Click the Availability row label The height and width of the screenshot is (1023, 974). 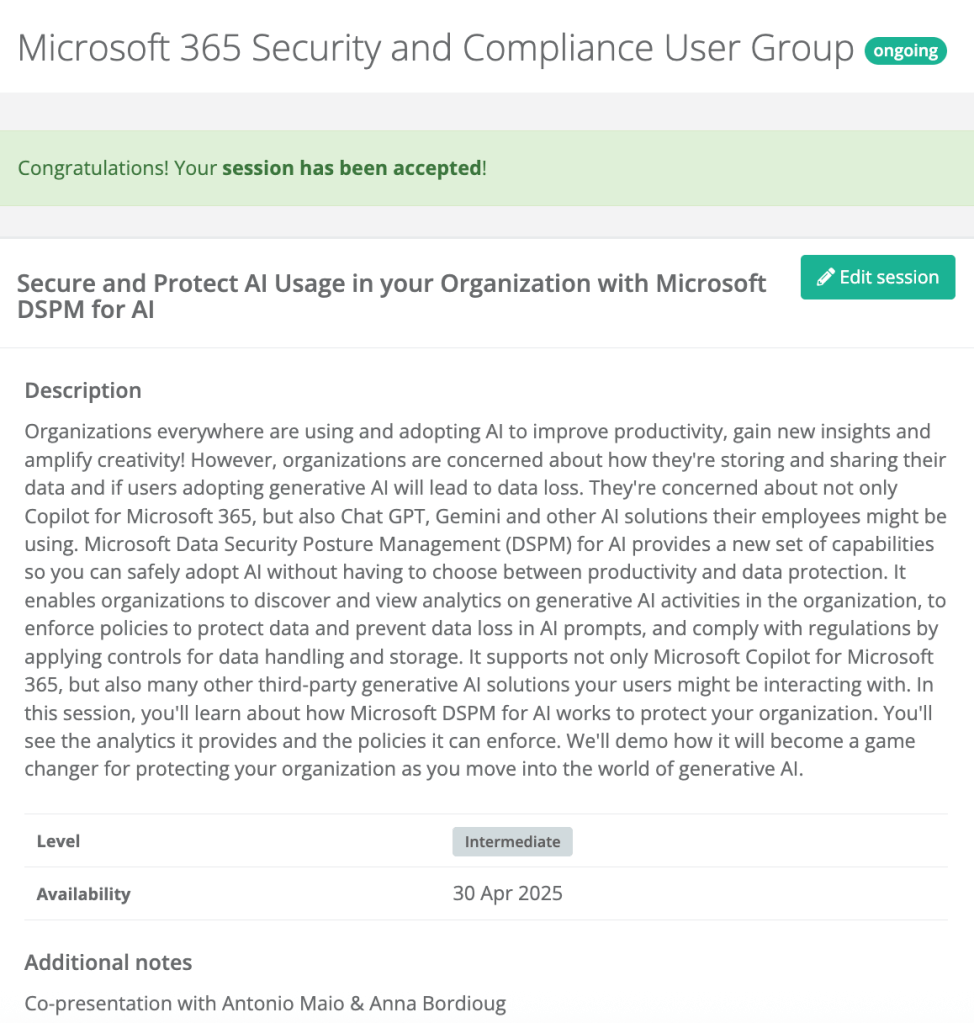coord(83,894)
